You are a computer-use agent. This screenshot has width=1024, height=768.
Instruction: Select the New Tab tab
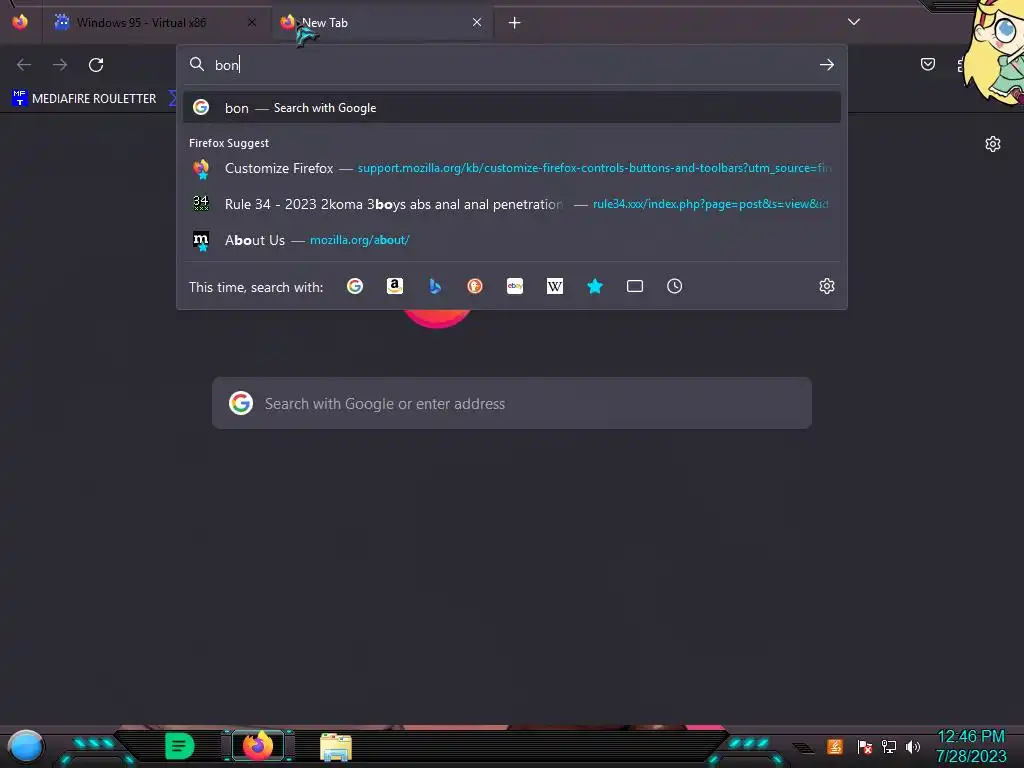click(382, 23)
